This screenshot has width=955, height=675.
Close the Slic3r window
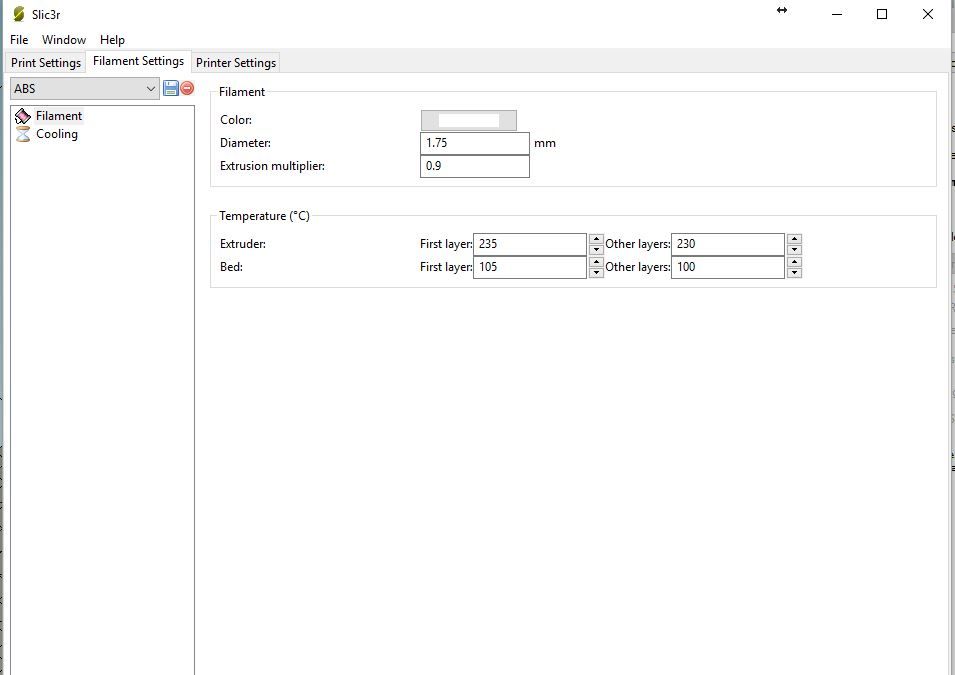click(928, 14)
